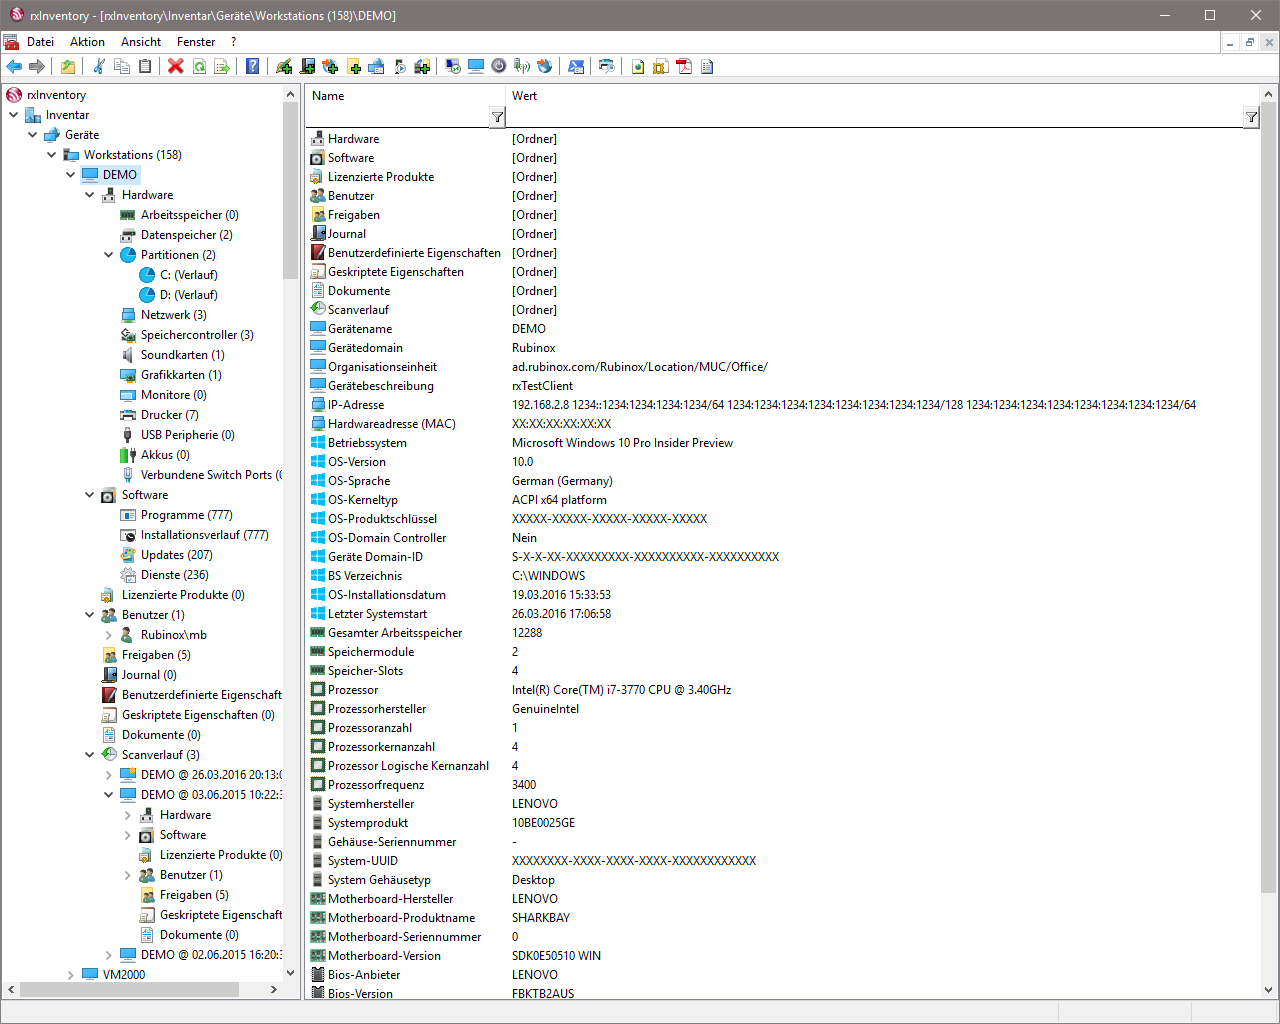Click the blue back arrow in toolbar
The image size is (1280, 1024).
pyautogui.click(x=14, y=67)
